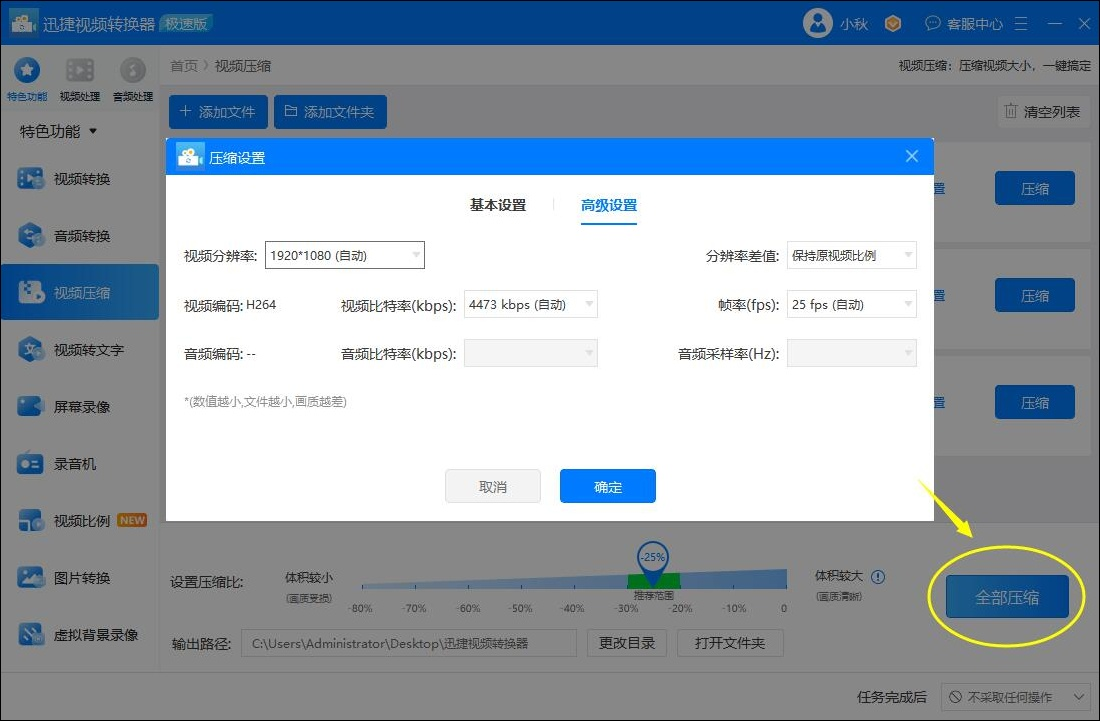Select 视频压缩 in the sidebar
The image size is (1100, 721).
pyautogui.click(x=80, y=292)
